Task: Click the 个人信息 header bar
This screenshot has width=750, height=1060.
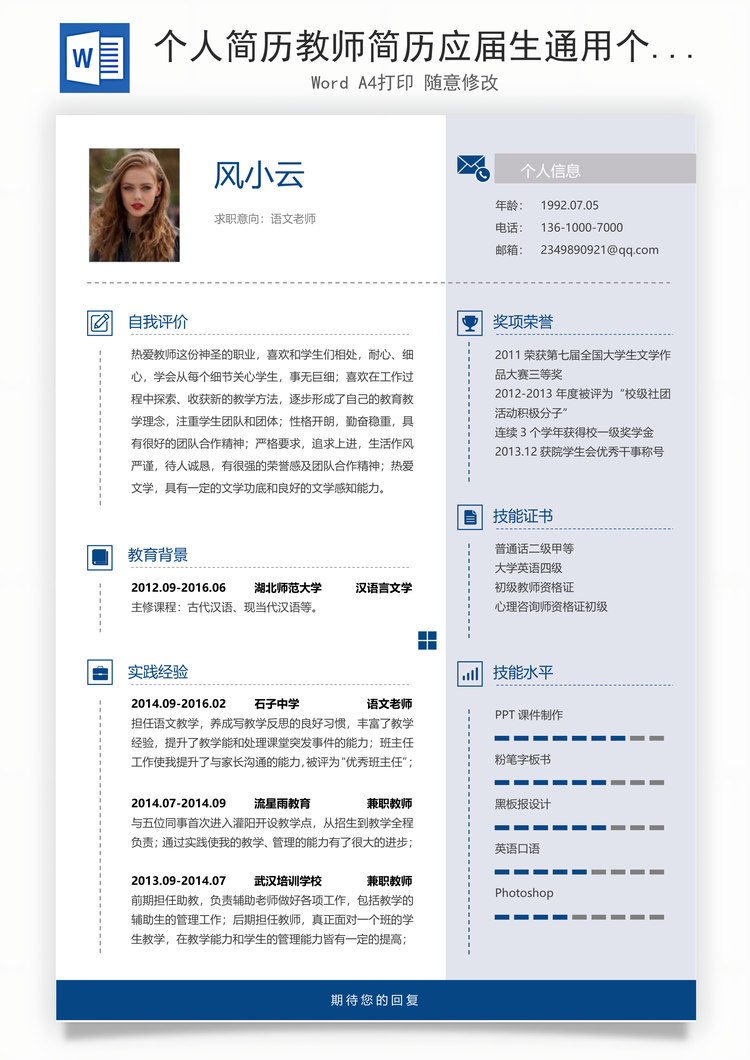Action: (595, 168)
